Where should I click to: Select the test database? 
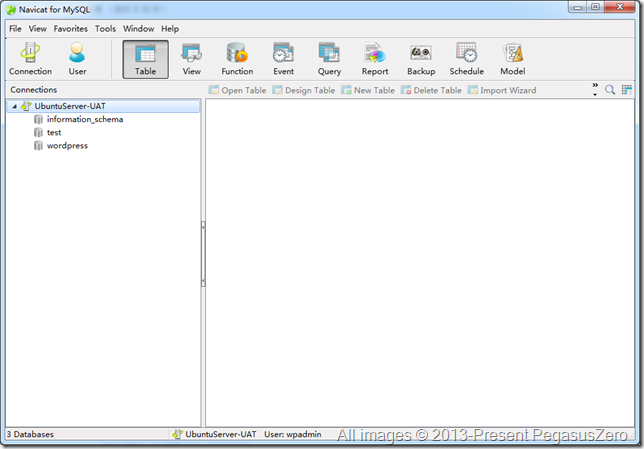[x=54, y=133]
